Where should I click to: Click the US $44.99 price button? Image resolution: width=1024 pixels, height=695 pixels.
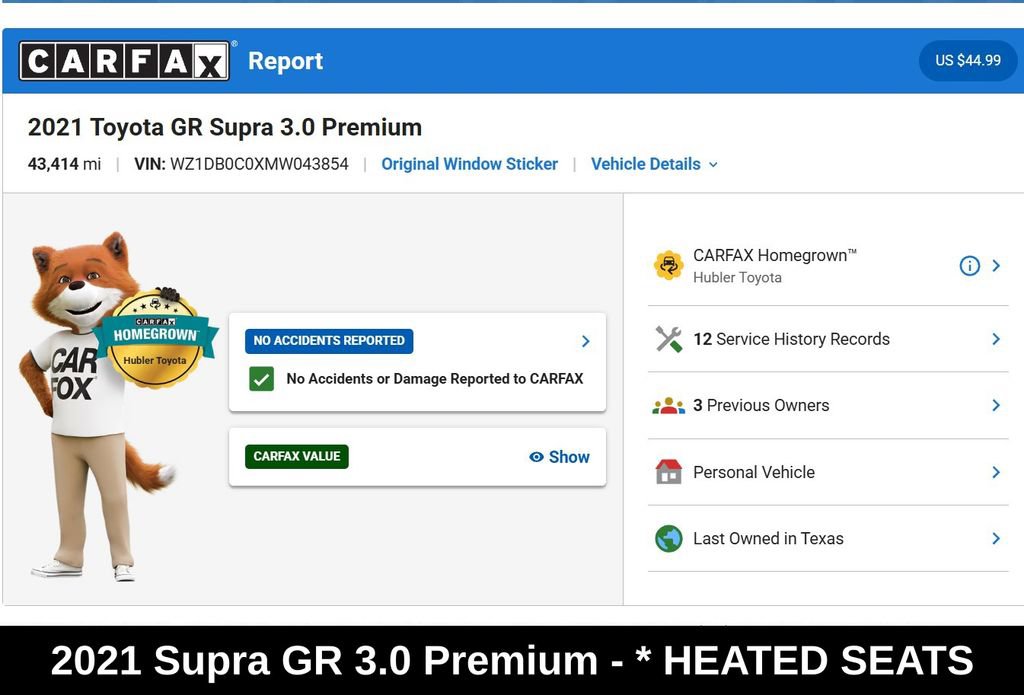[967, 61]
